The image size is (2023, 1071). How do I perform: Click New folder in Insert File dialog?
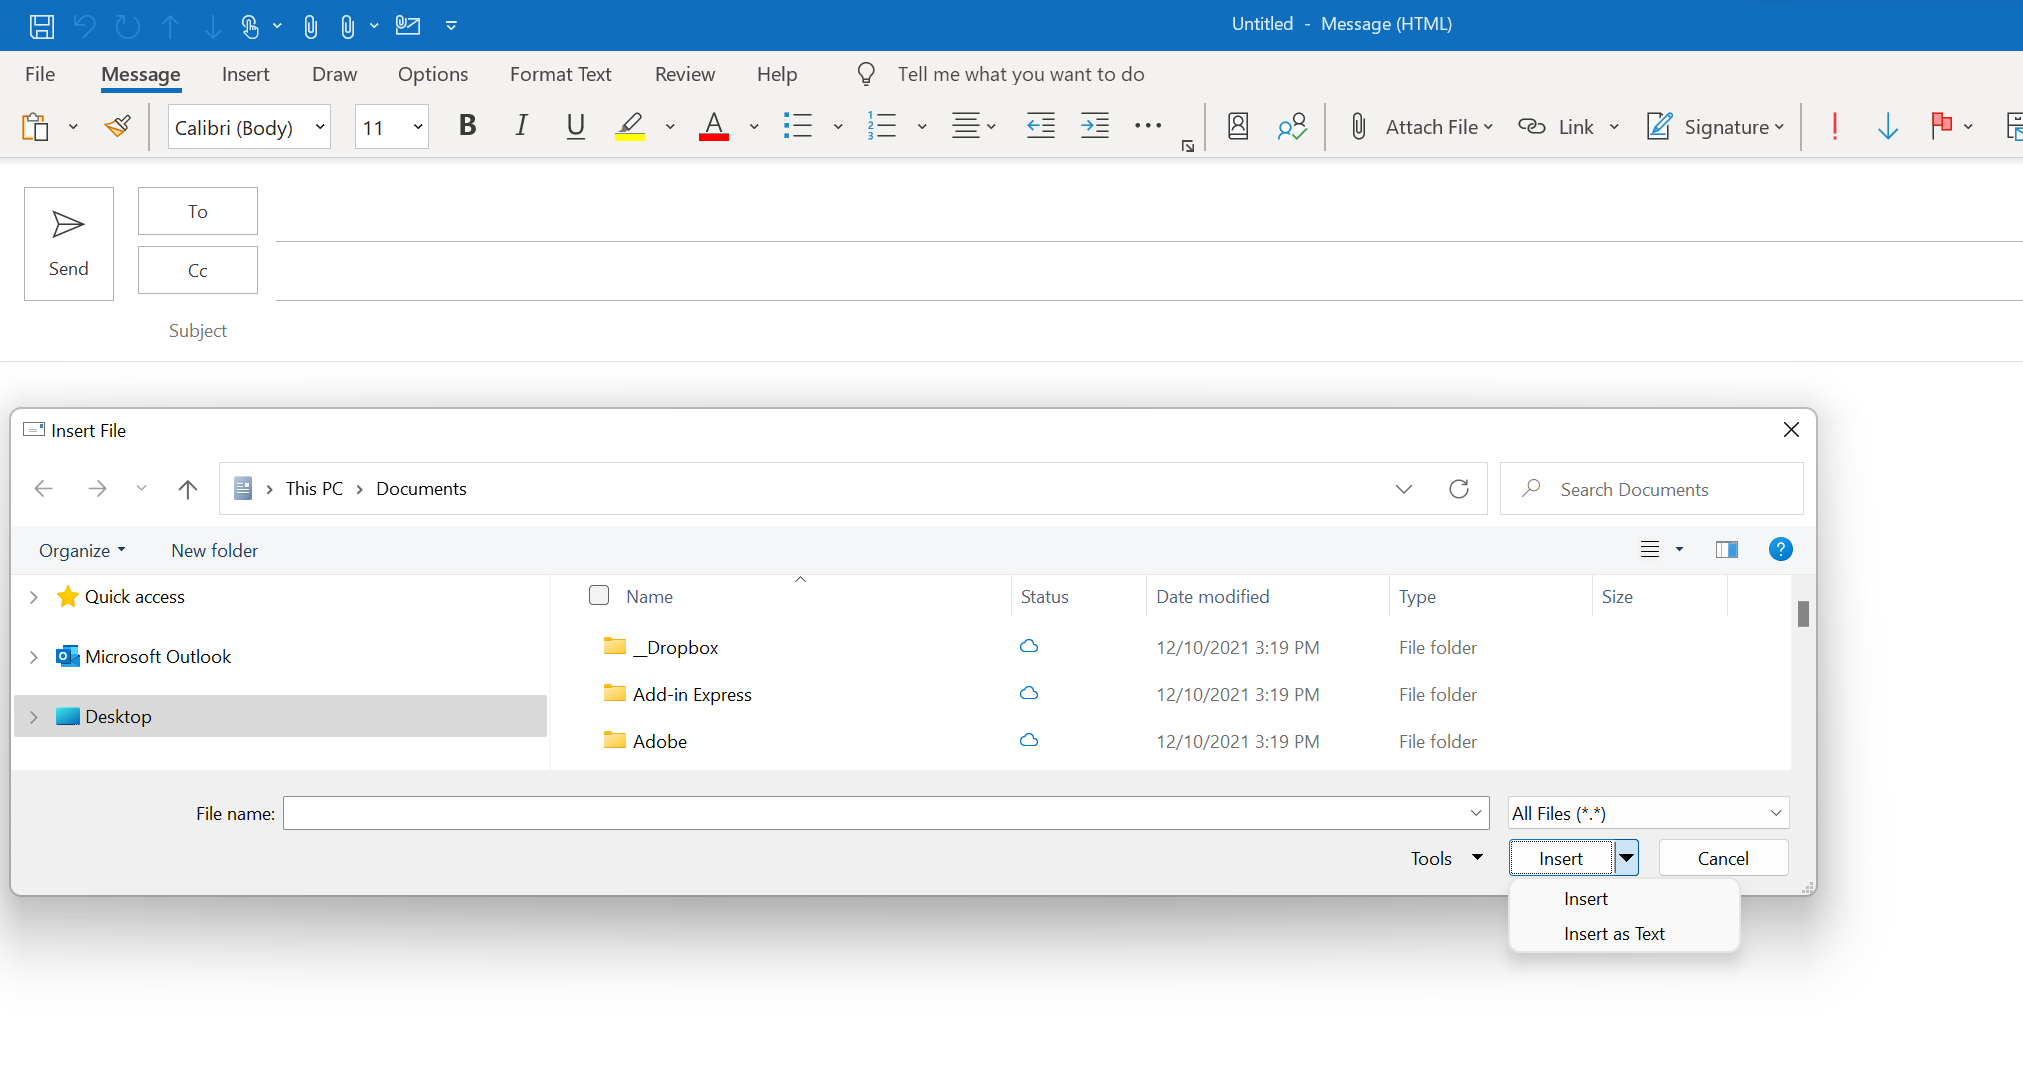click(x=214, y=551)
